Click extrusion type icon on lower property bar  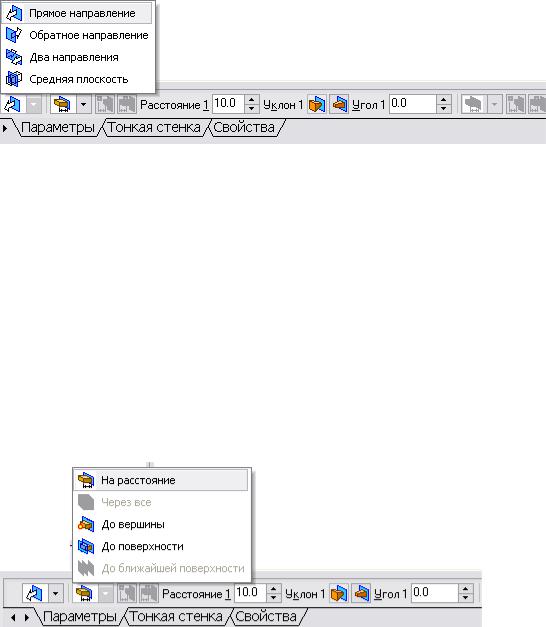(x=84, y=594)
